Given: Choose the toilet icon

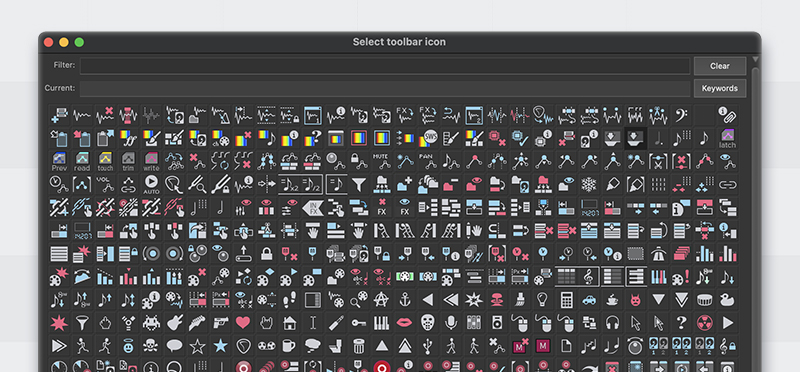Looking at the screenshot, I should coord(335,345).
